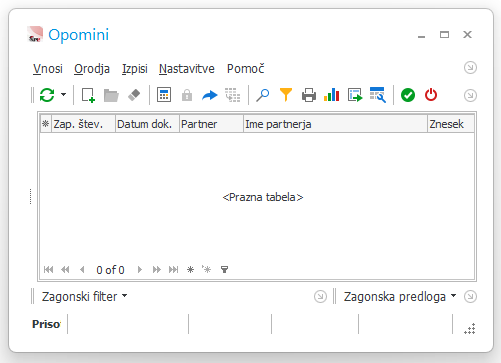Create a new record with plus icon
Viewport: 501px width, 363px height.
88,95
